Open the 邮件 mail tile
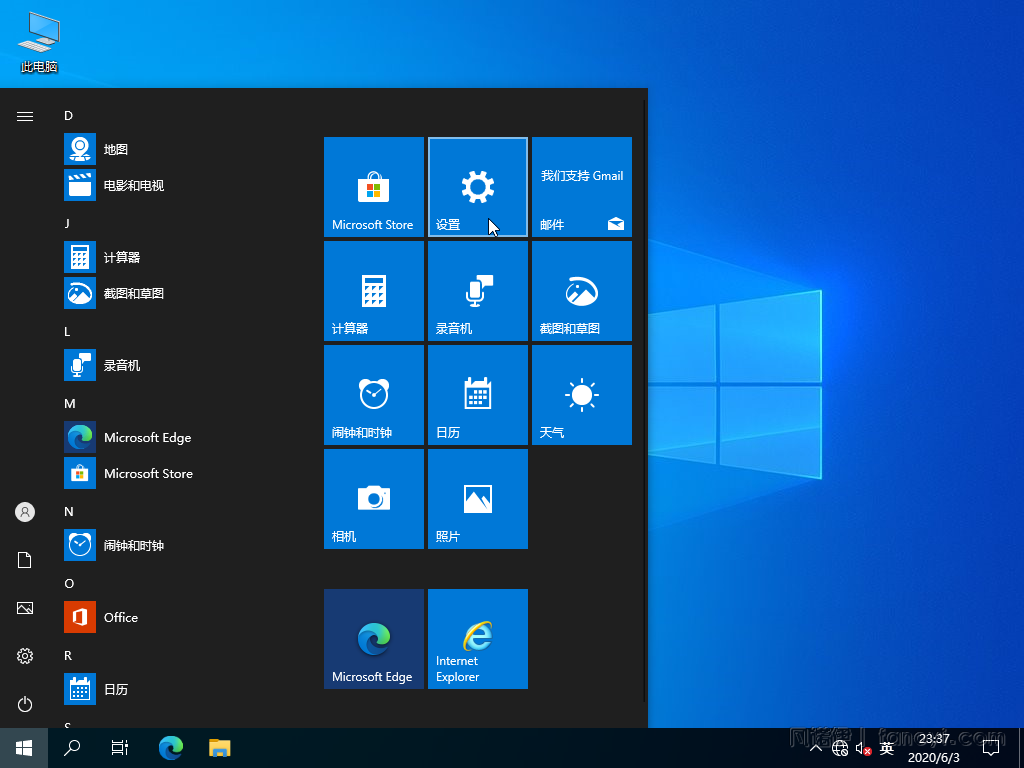The image size is (1024, 768). point(581,187)
